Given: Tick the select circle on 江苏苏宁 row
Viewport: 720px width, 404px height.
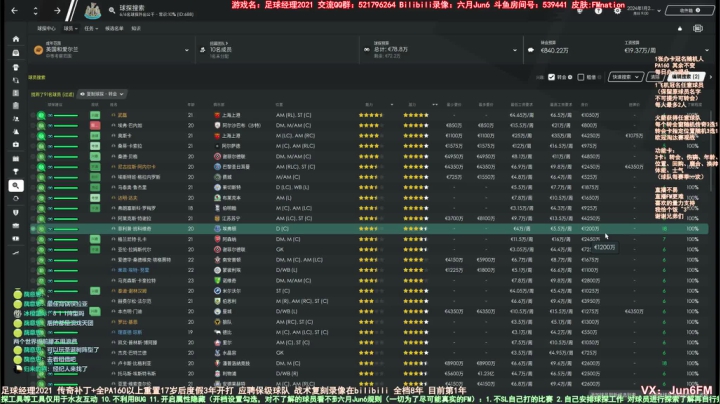Looking at the screenshot, I should (x=33, y=219).
